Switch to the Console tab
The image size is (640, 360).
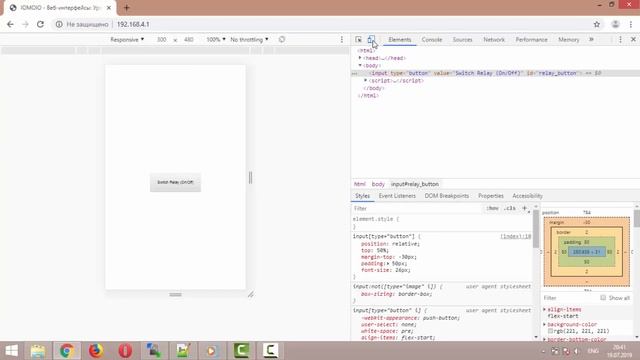coord(432,40)
